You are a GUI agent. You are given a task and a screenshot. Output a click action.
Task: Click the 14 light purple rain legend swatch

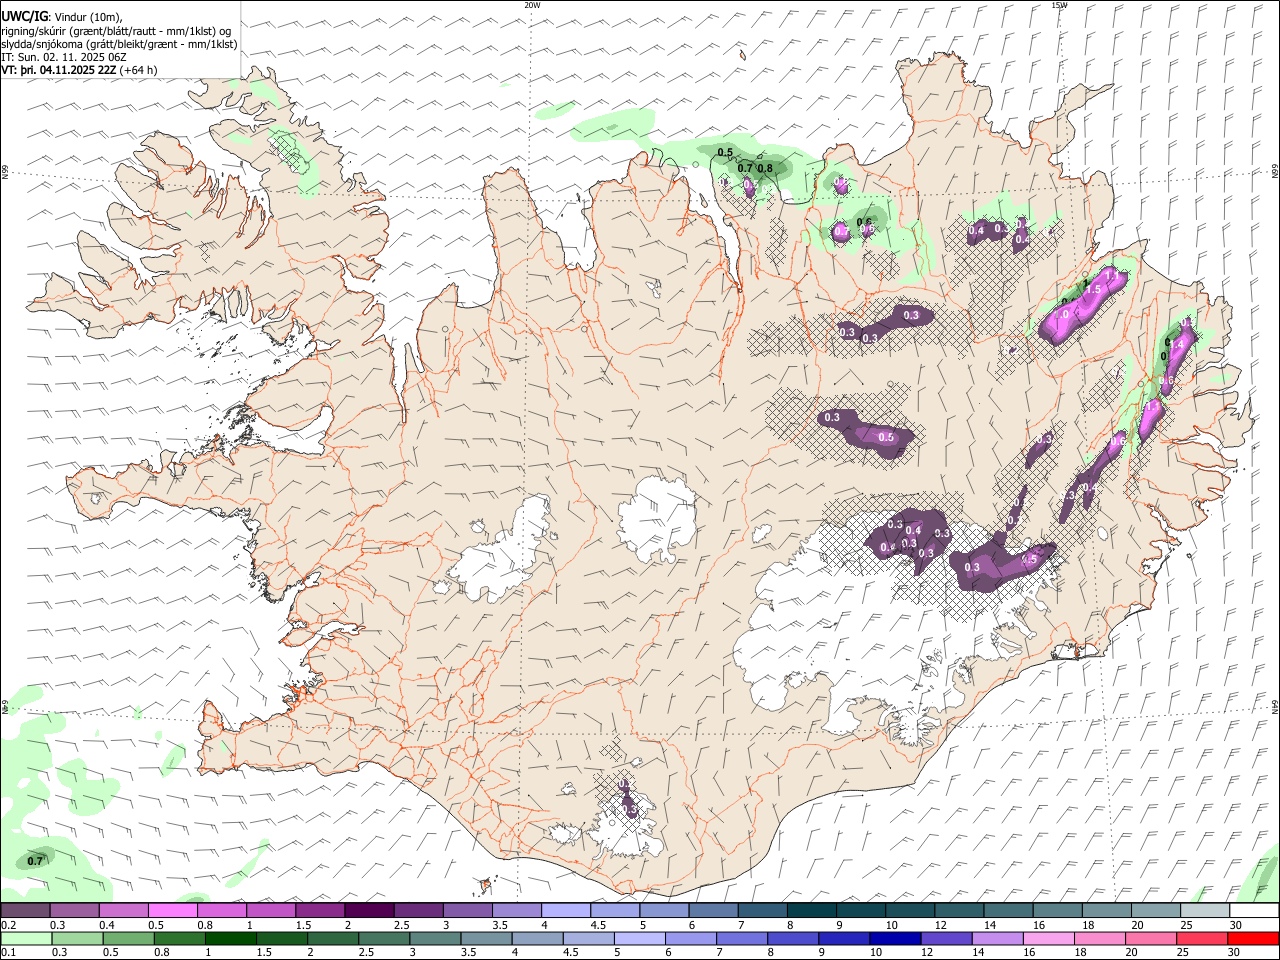coord(997,938)
